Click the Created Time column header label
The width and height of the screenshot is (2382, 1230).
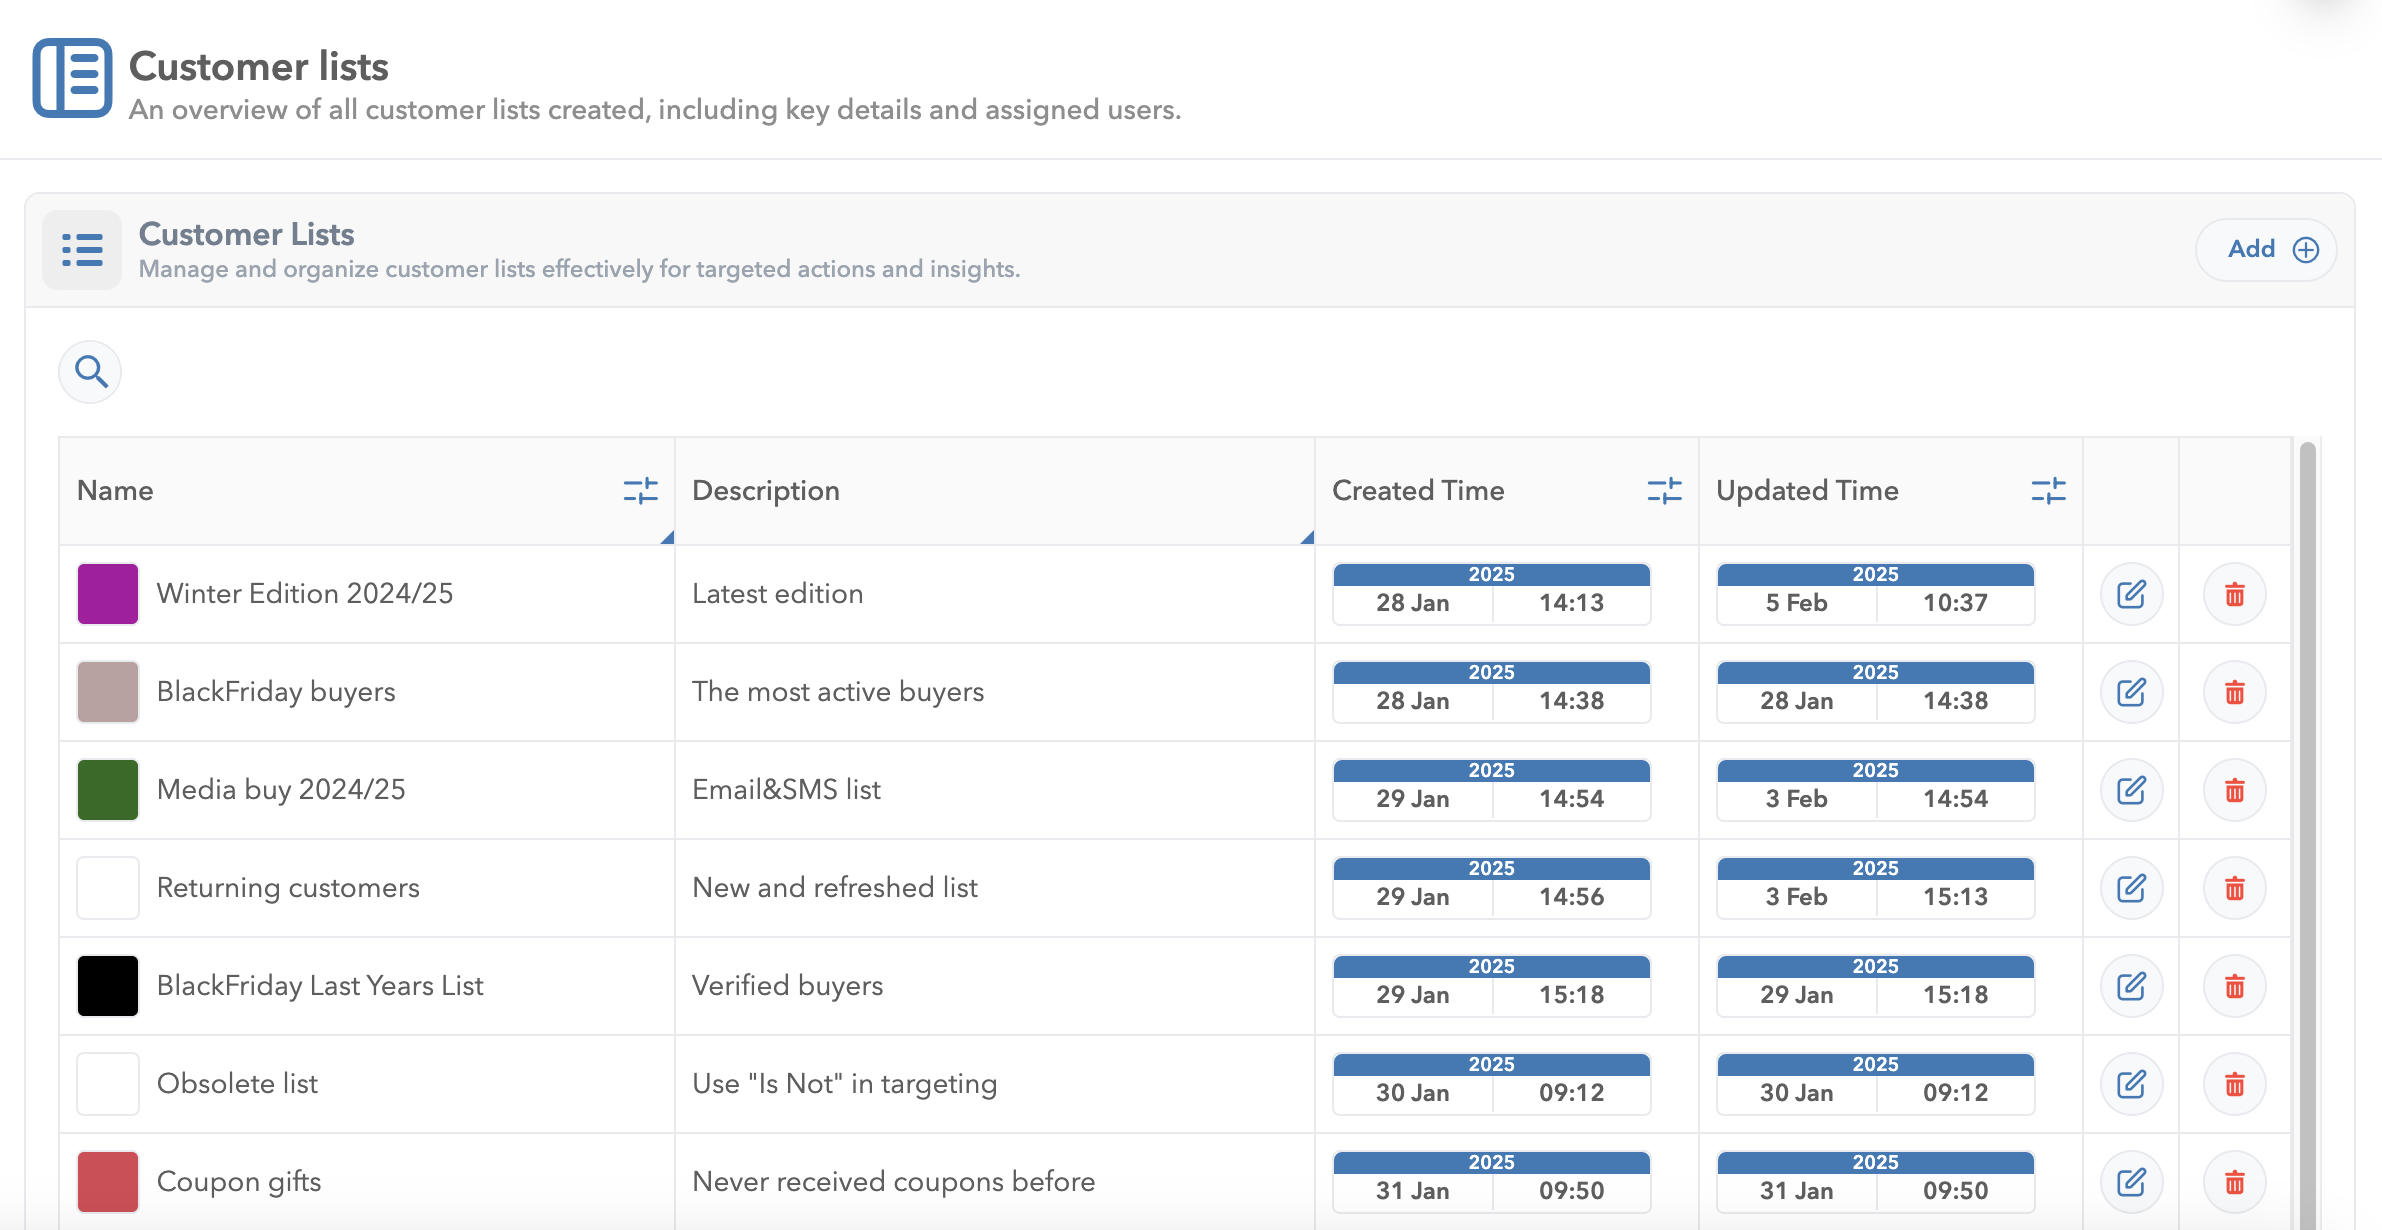point(1418,491)
